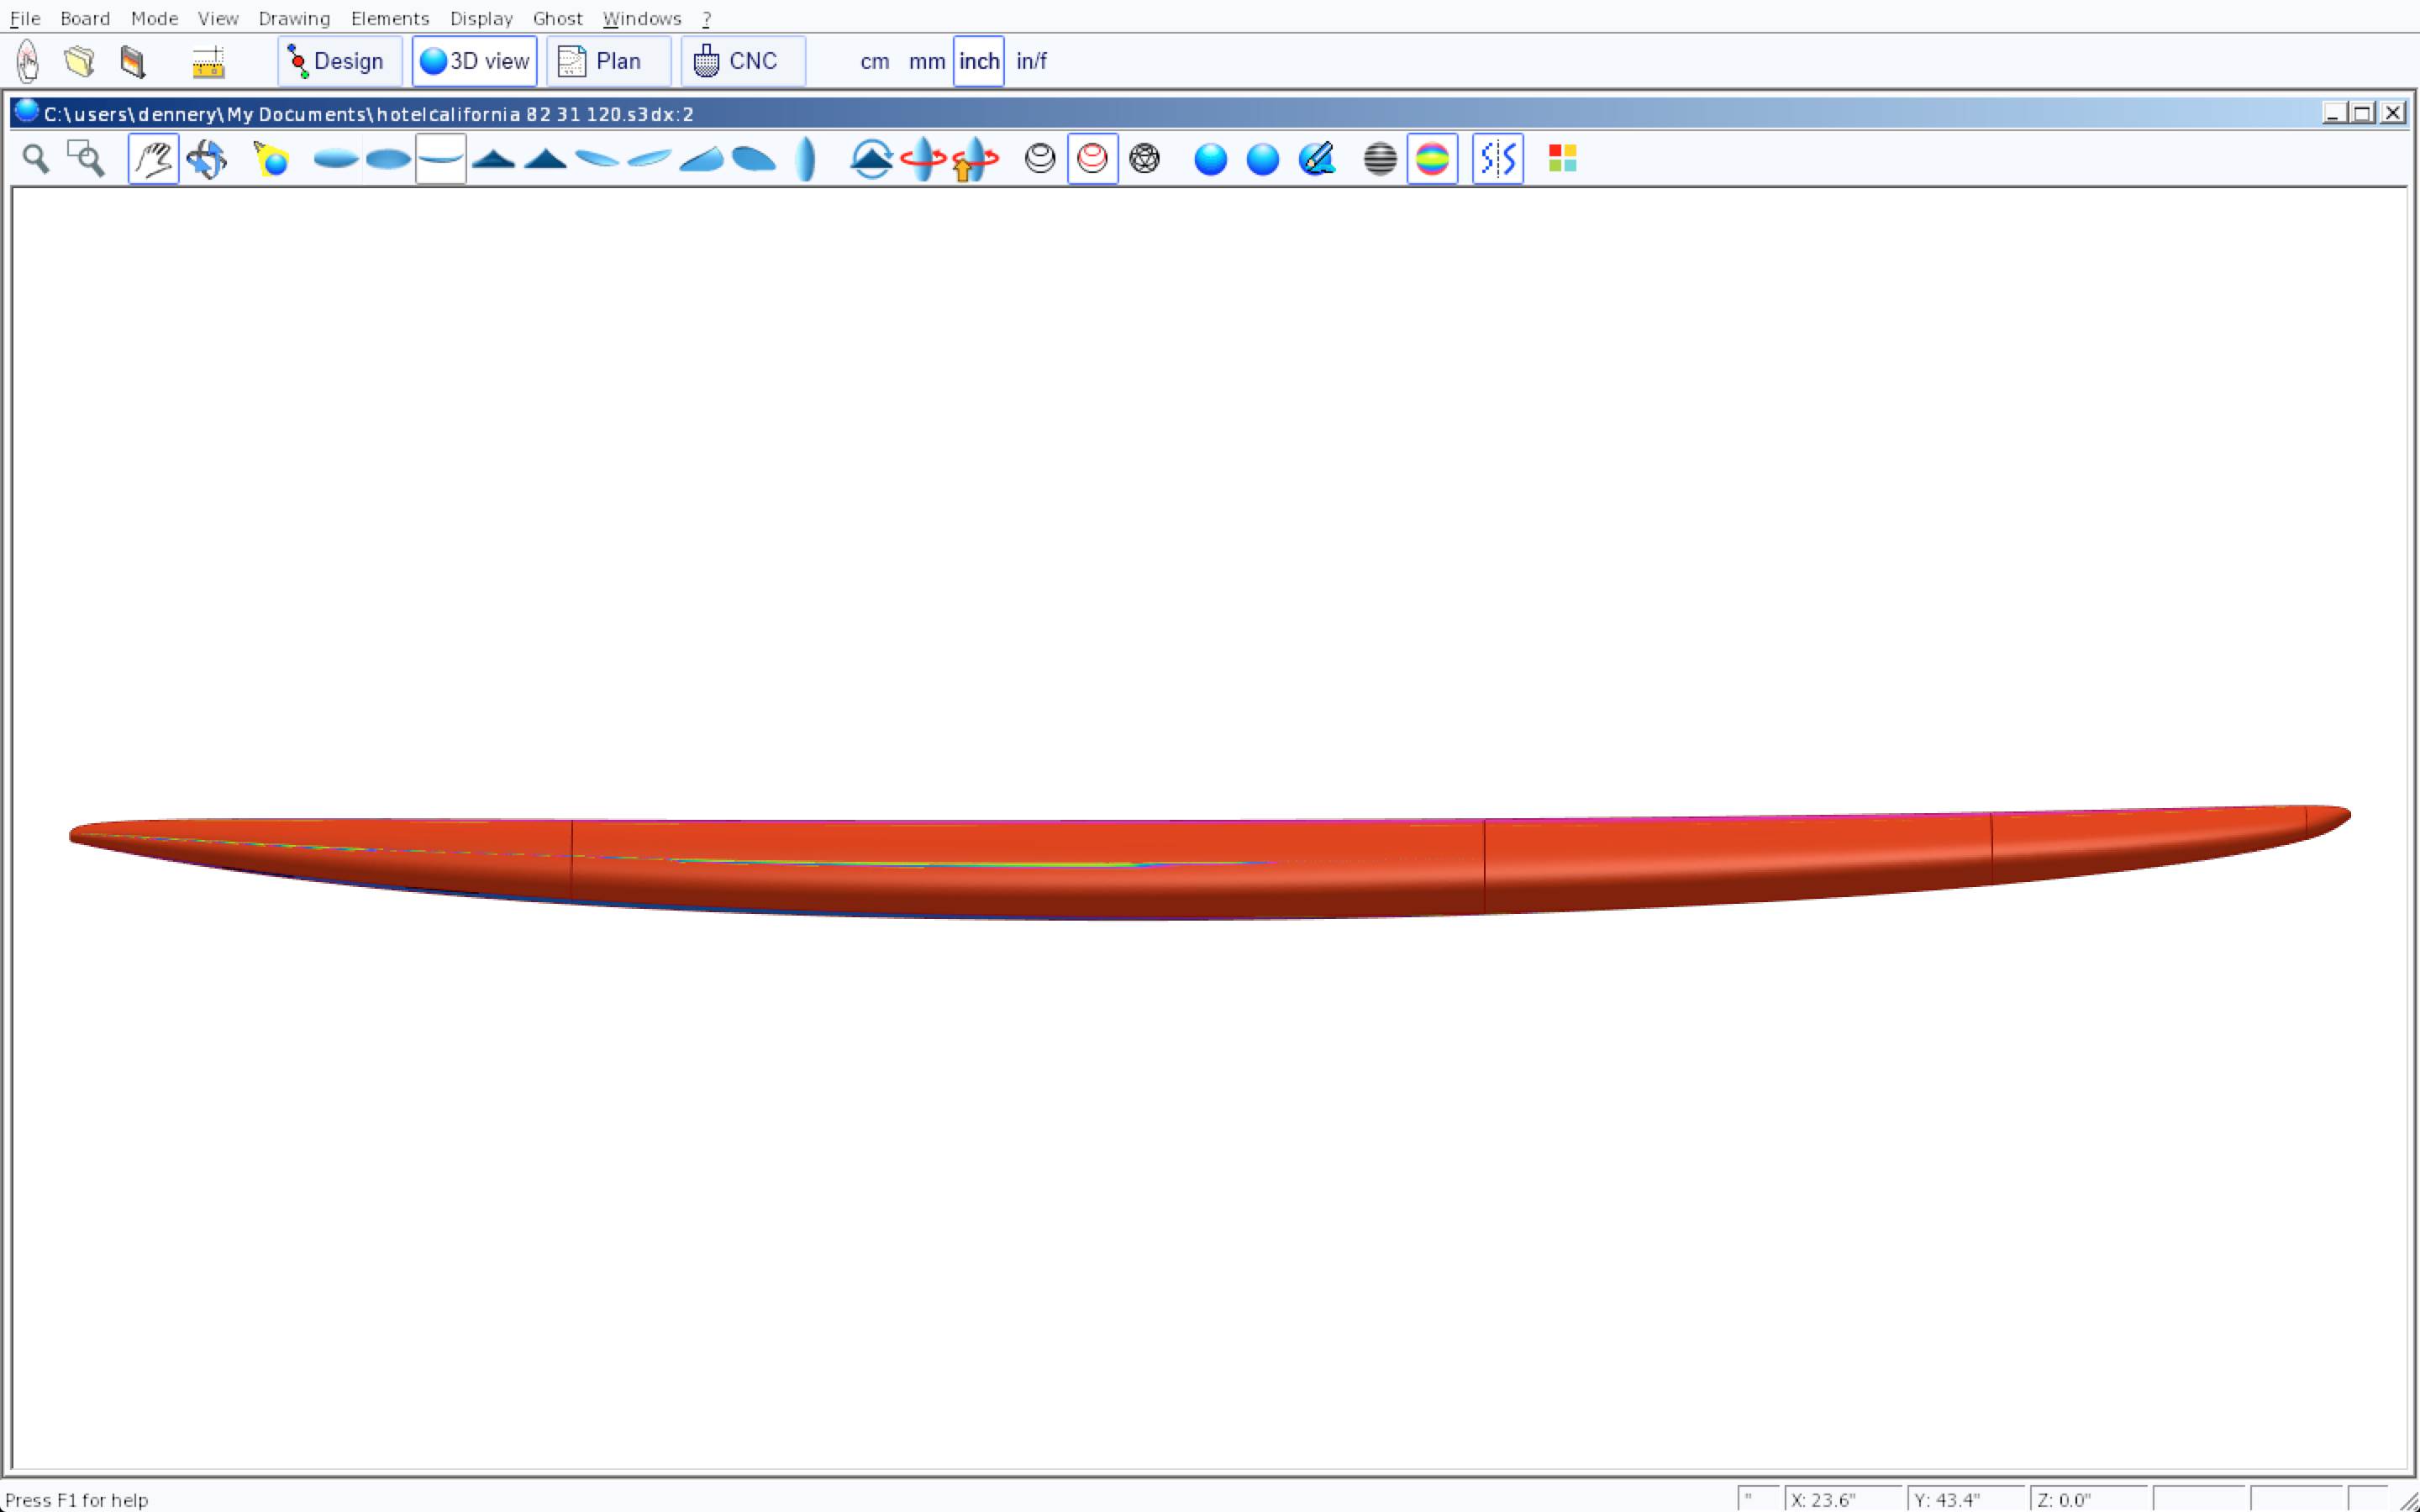Viewport: 2420px width, 1512px height.
Task: Open the CNC mode
Action: point(742,62)
